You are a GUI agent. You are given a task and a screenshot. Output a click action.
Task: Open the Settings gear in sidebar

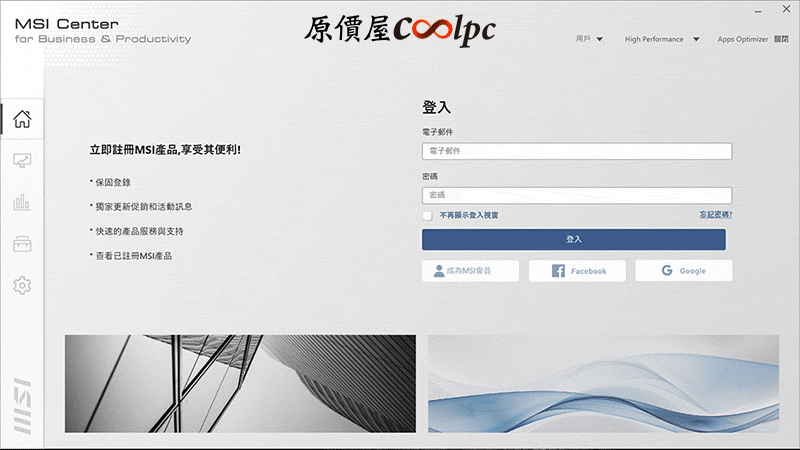point(22,285)
